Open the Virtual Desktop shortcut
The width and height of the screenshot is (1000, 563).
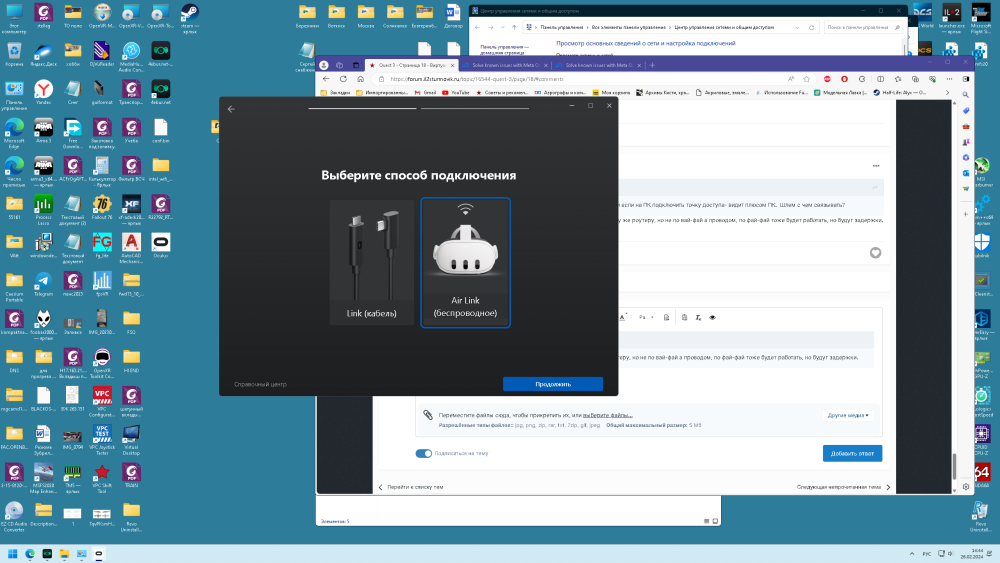click(x=131, y=440)
